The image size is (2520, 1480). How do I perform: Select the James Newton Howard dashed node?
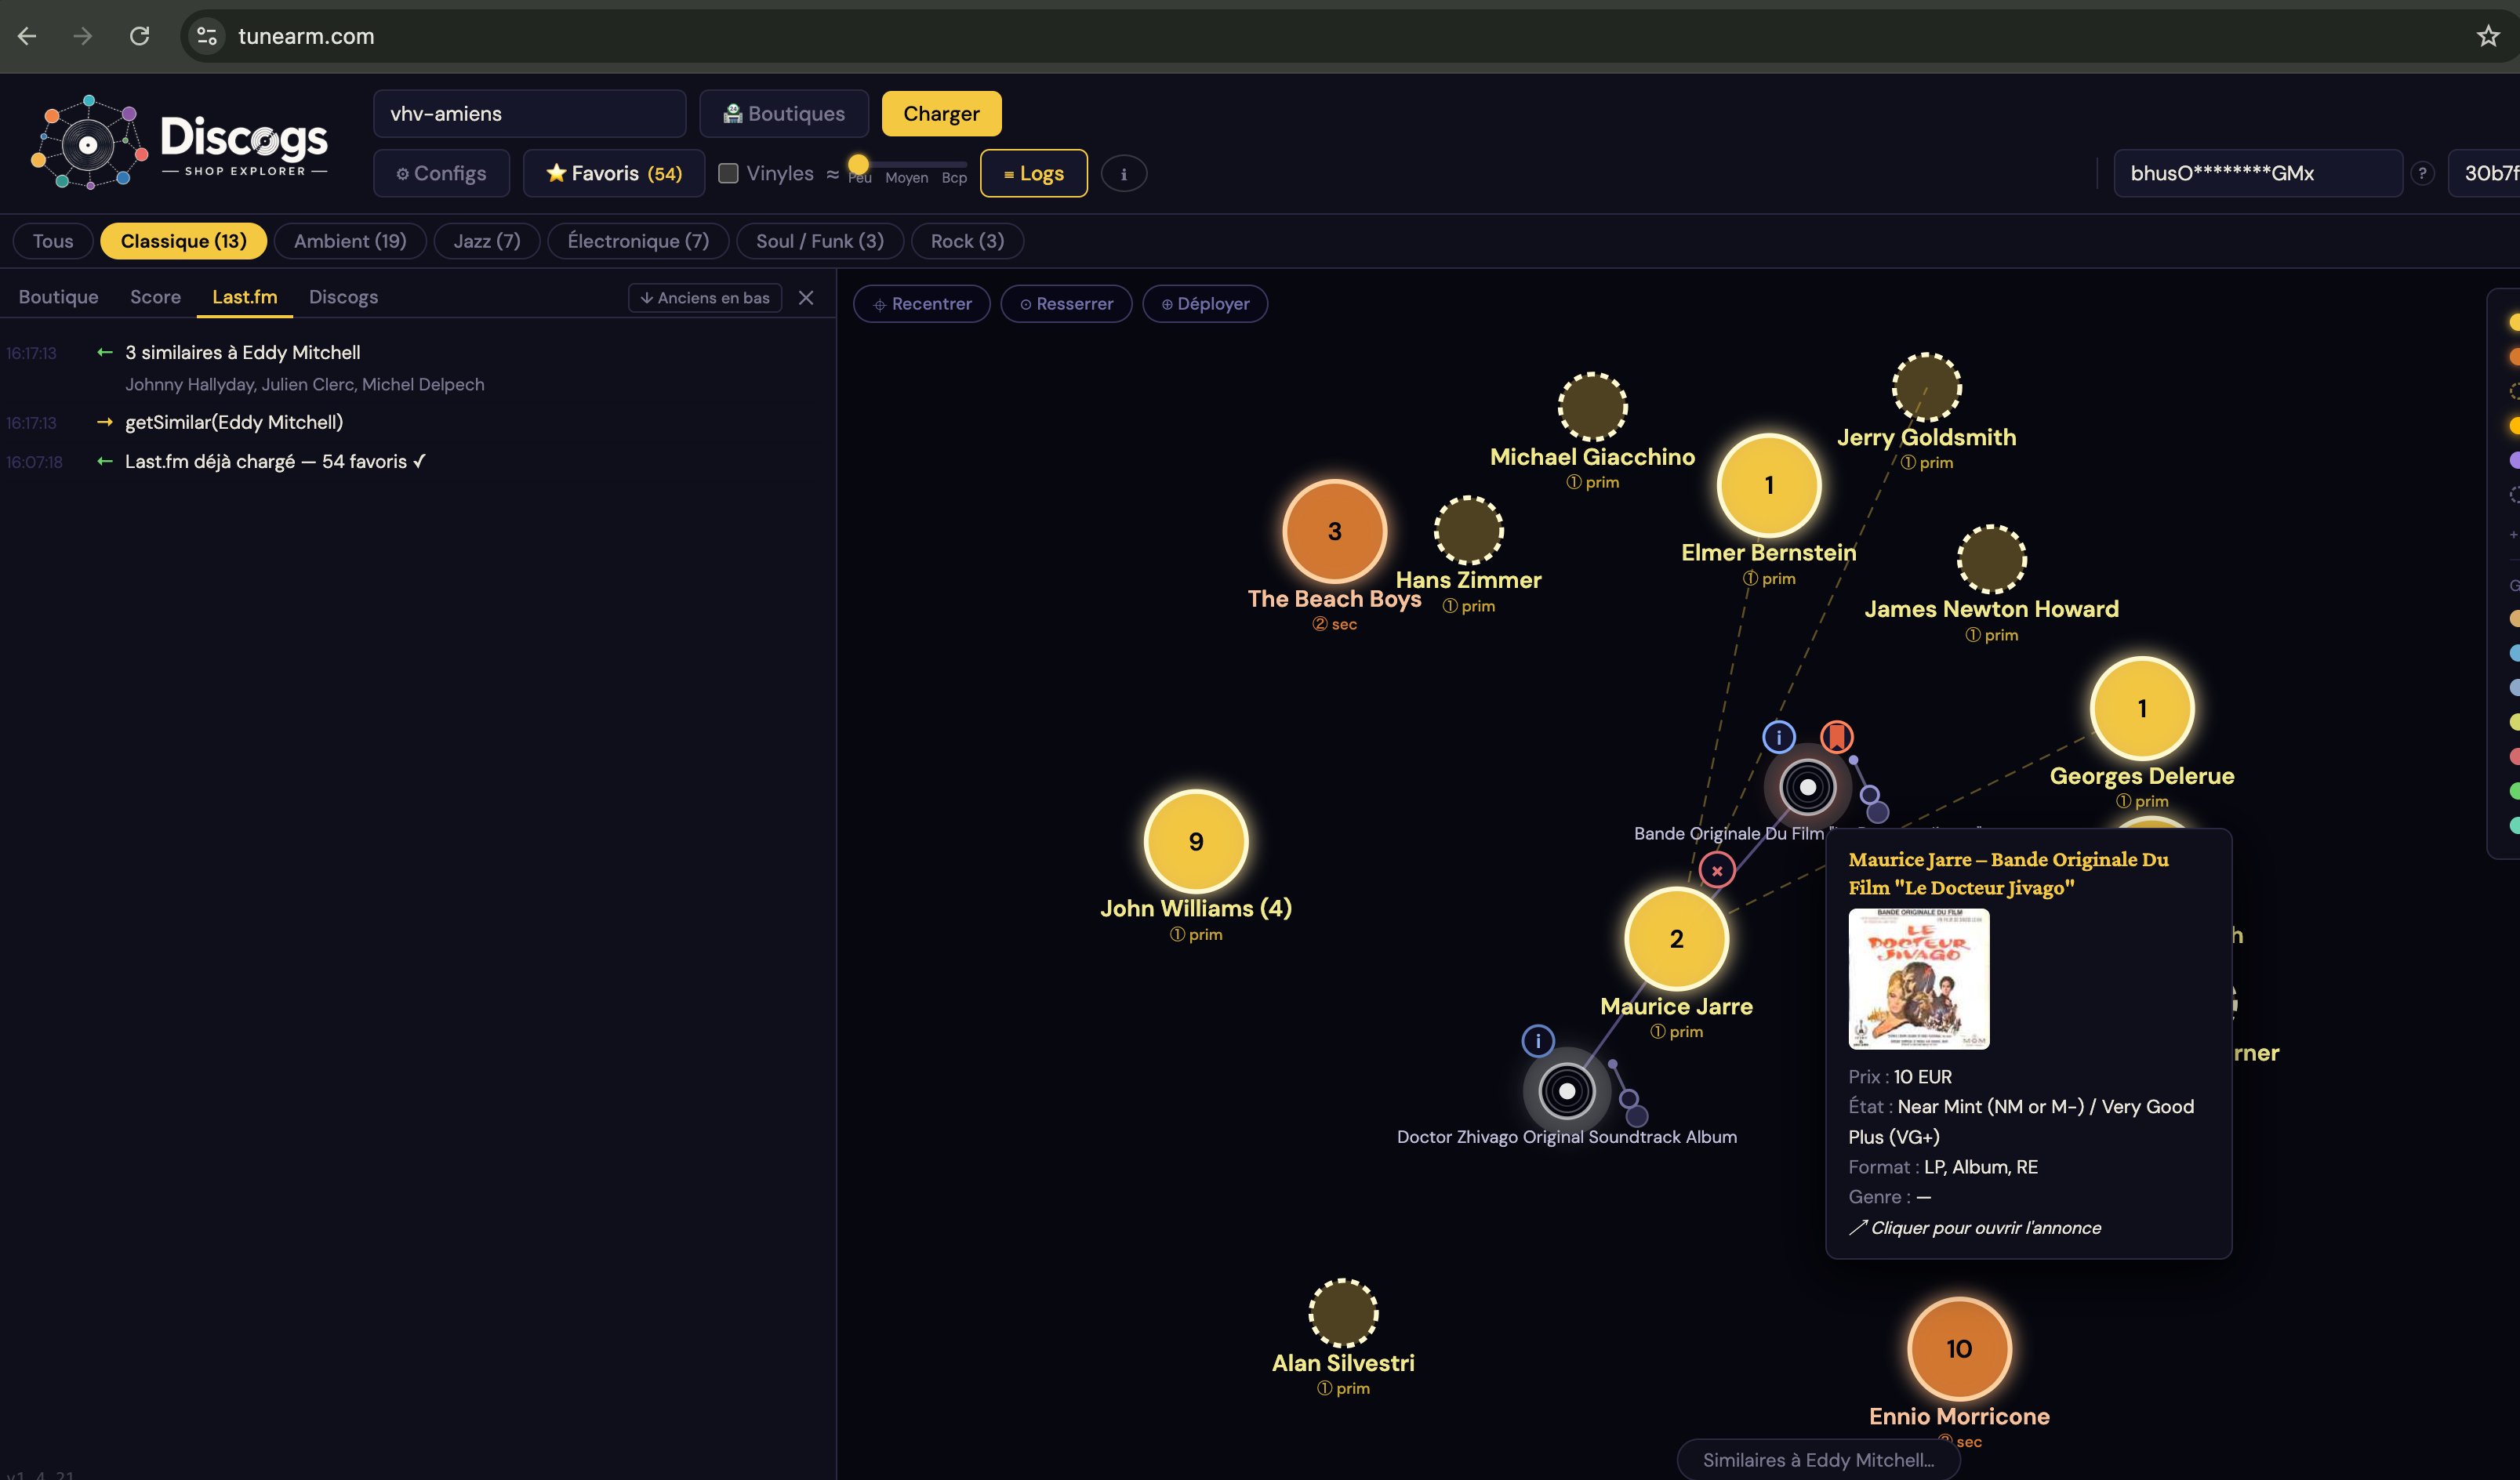[x=1991, y=559]
